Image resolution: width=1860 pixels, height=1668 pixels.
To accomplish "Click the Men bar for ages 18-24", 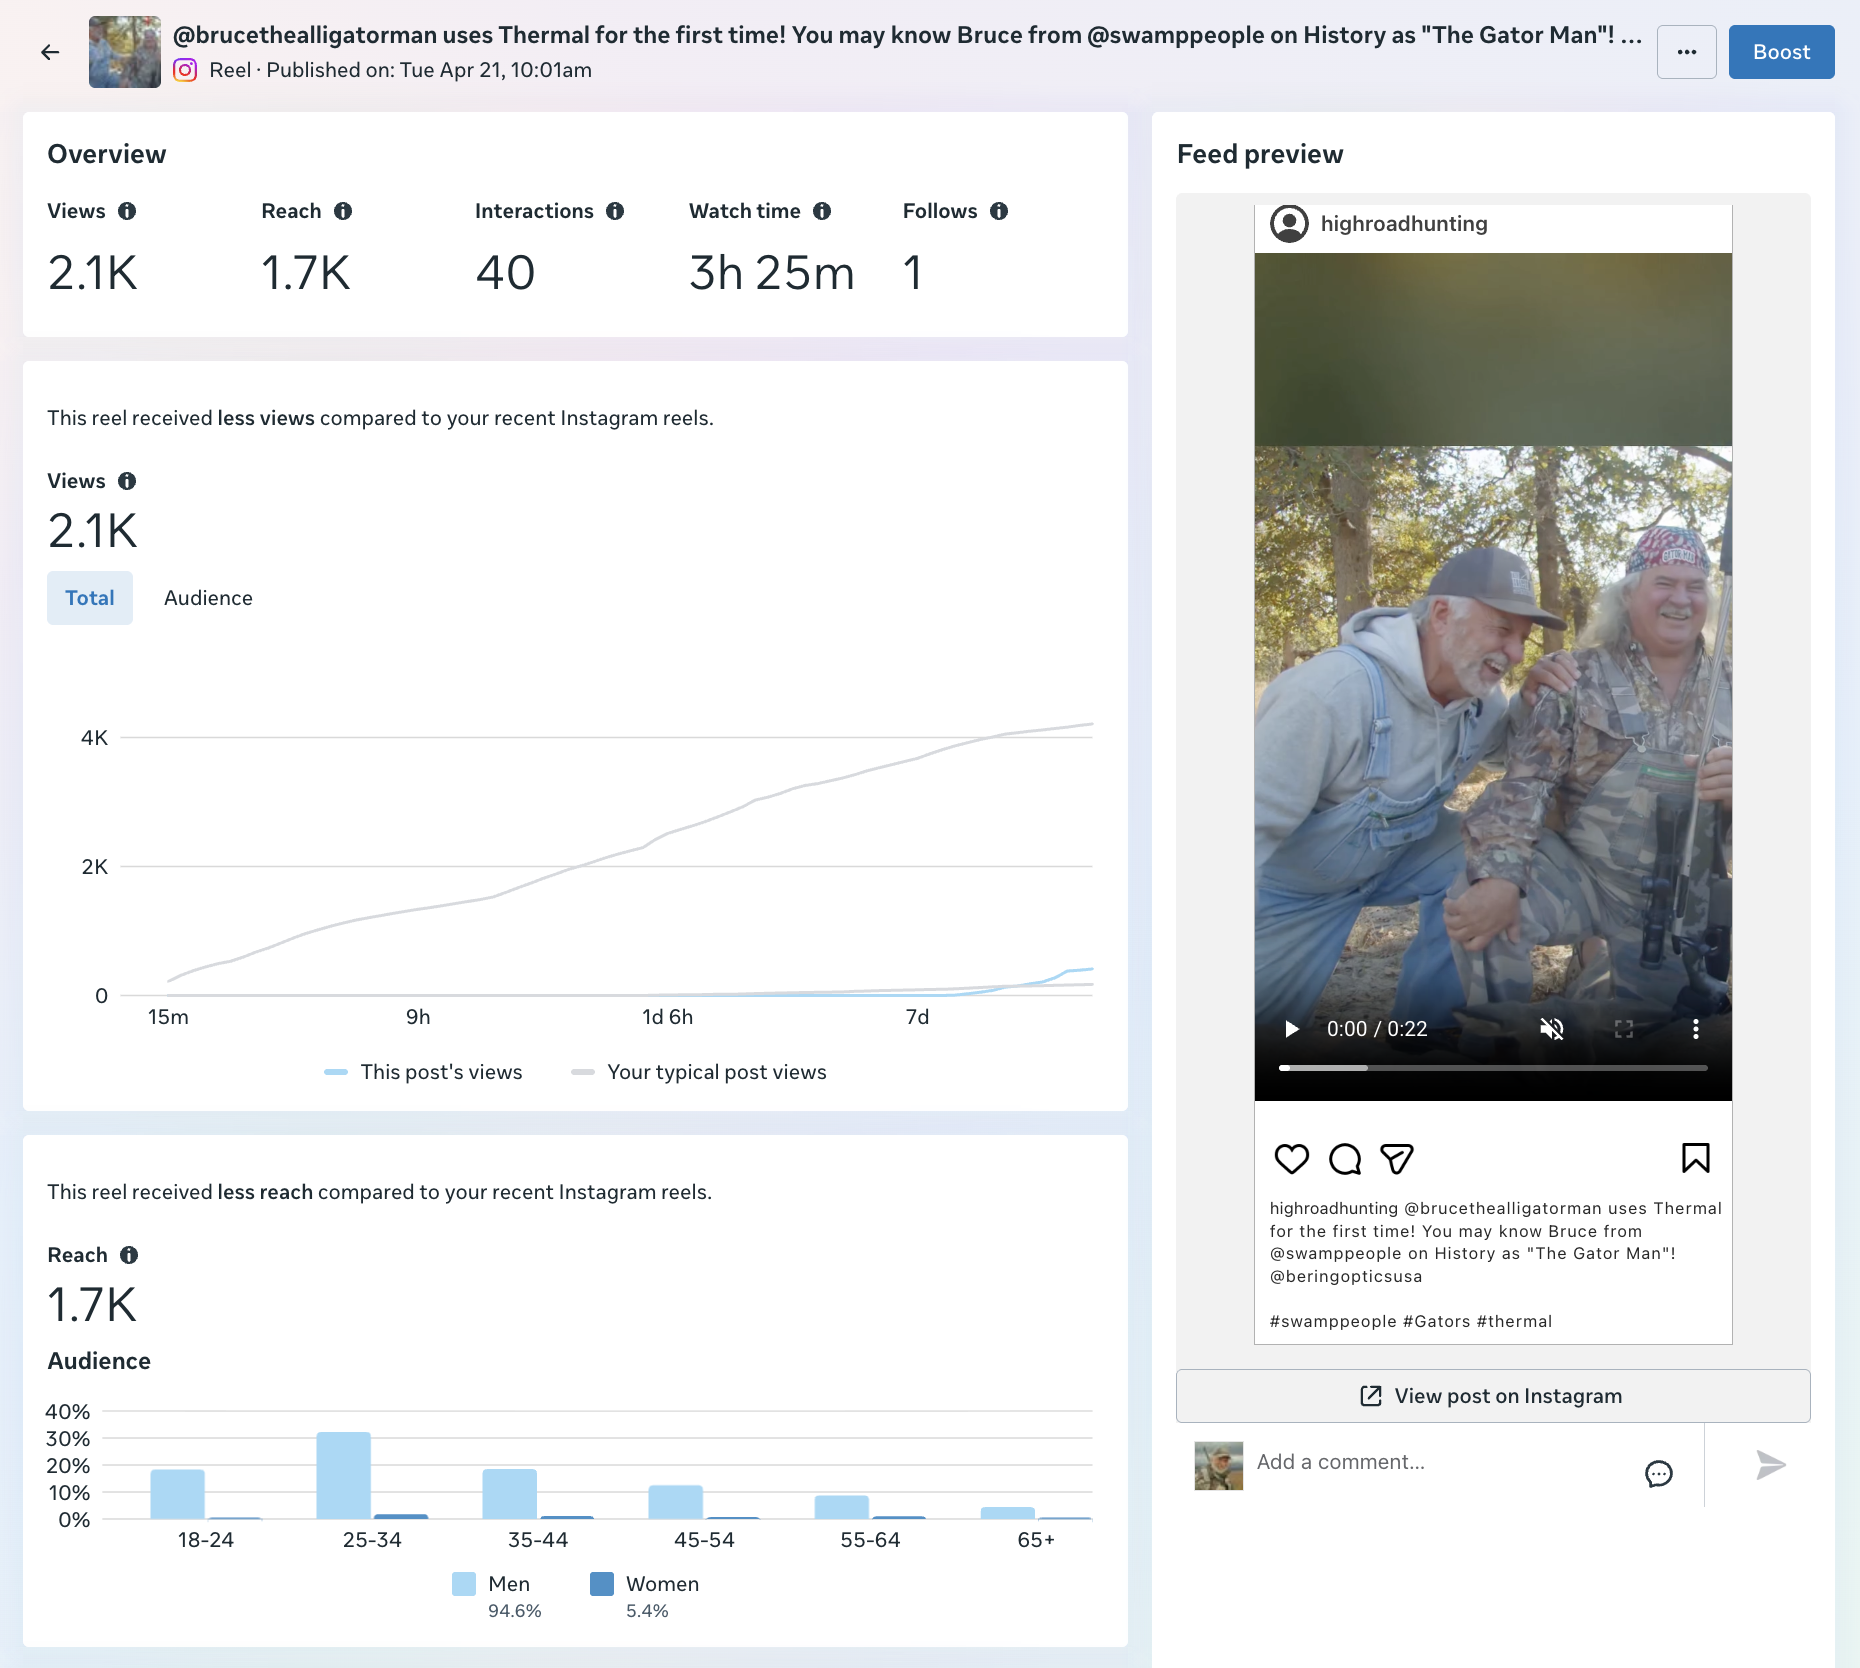I will pyautogui.click(x=178, y=1495).
